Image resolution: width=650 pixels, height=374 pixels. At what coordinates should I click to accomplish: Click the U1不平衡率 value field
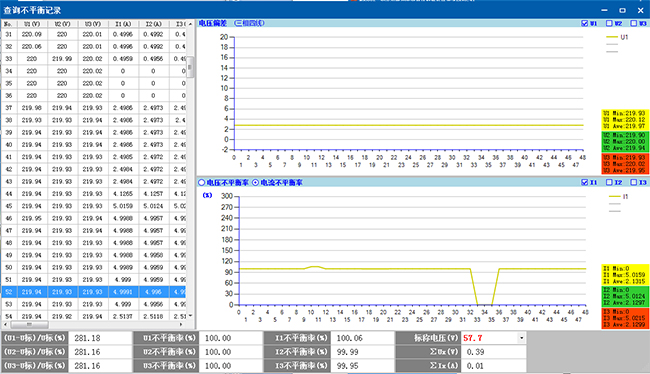click(x=231, y=338)
